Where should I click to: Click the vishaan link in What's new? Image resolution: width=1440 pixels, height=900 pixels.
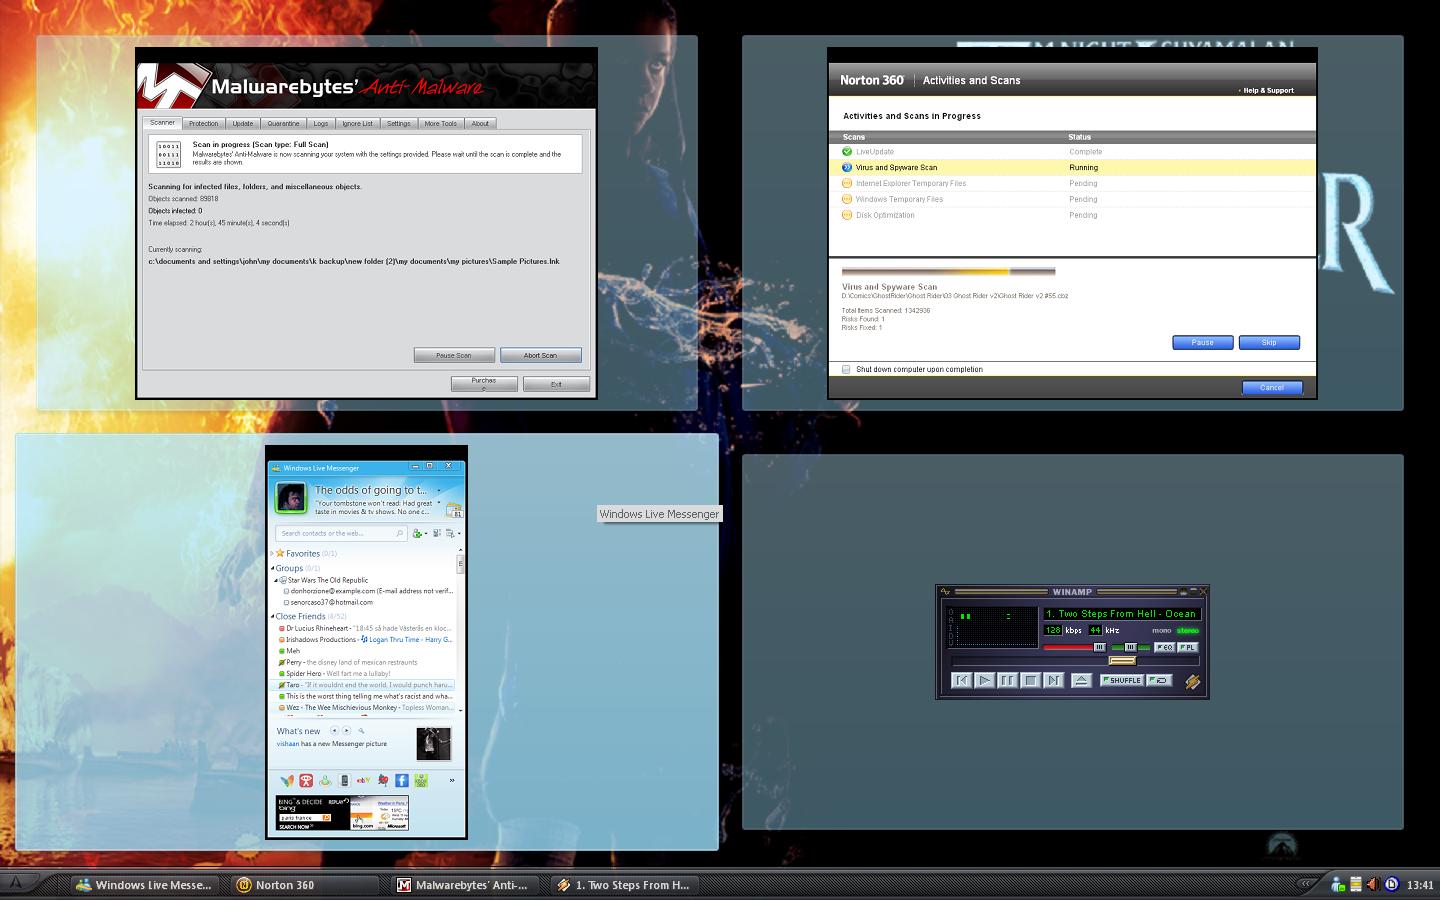coord(288,743)
